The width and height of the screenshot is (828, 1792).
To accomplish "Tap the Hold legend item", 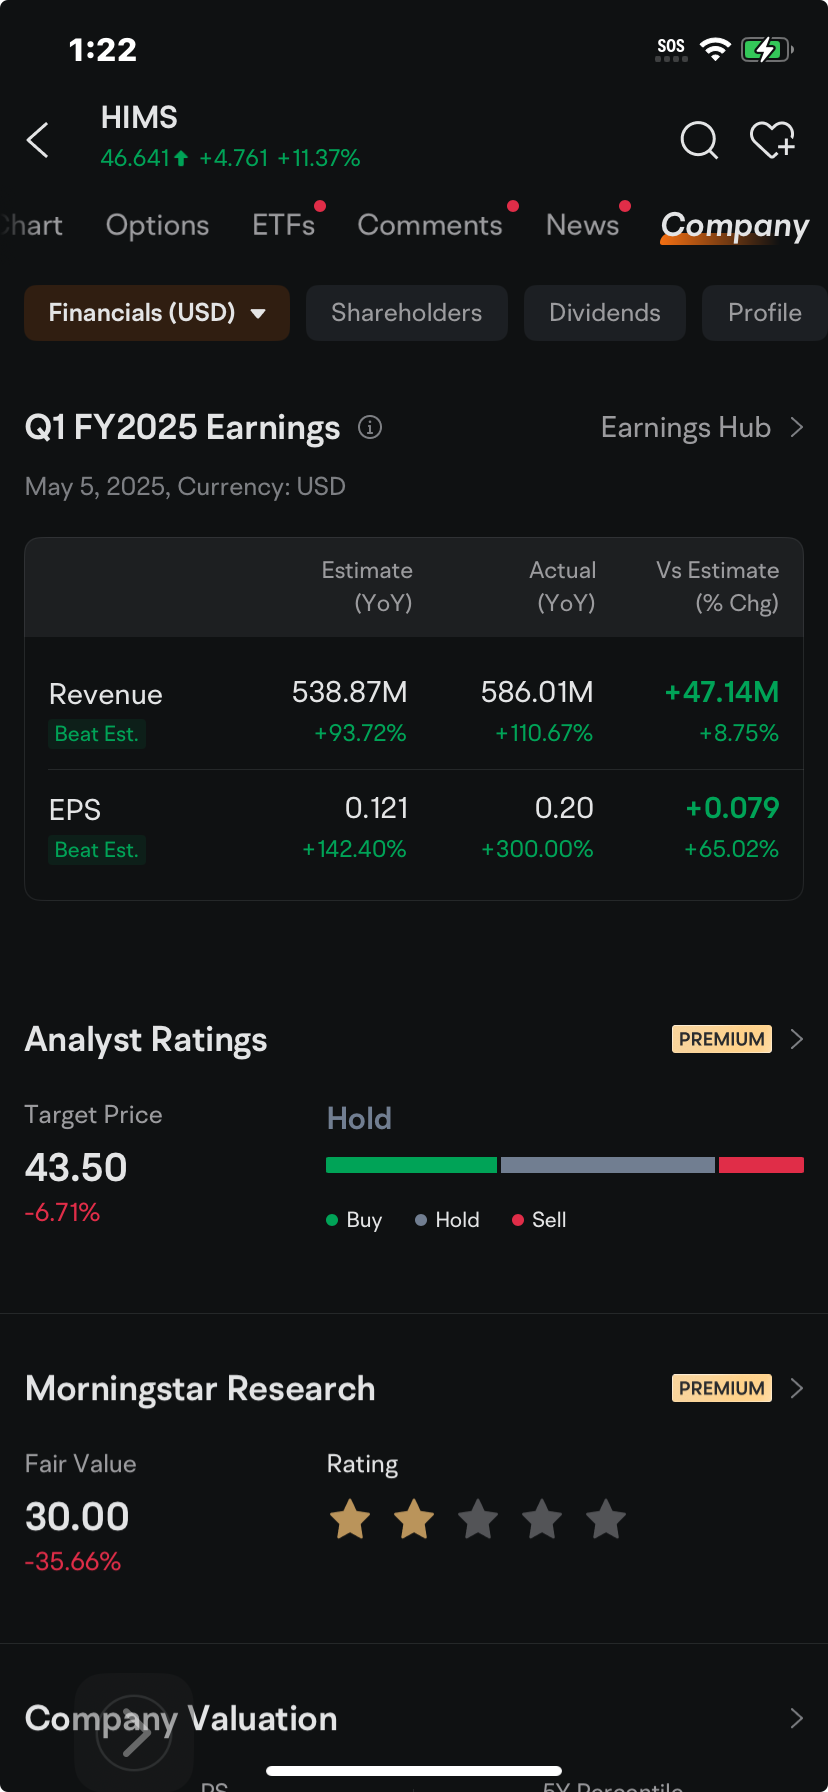I will (447, 1220).
